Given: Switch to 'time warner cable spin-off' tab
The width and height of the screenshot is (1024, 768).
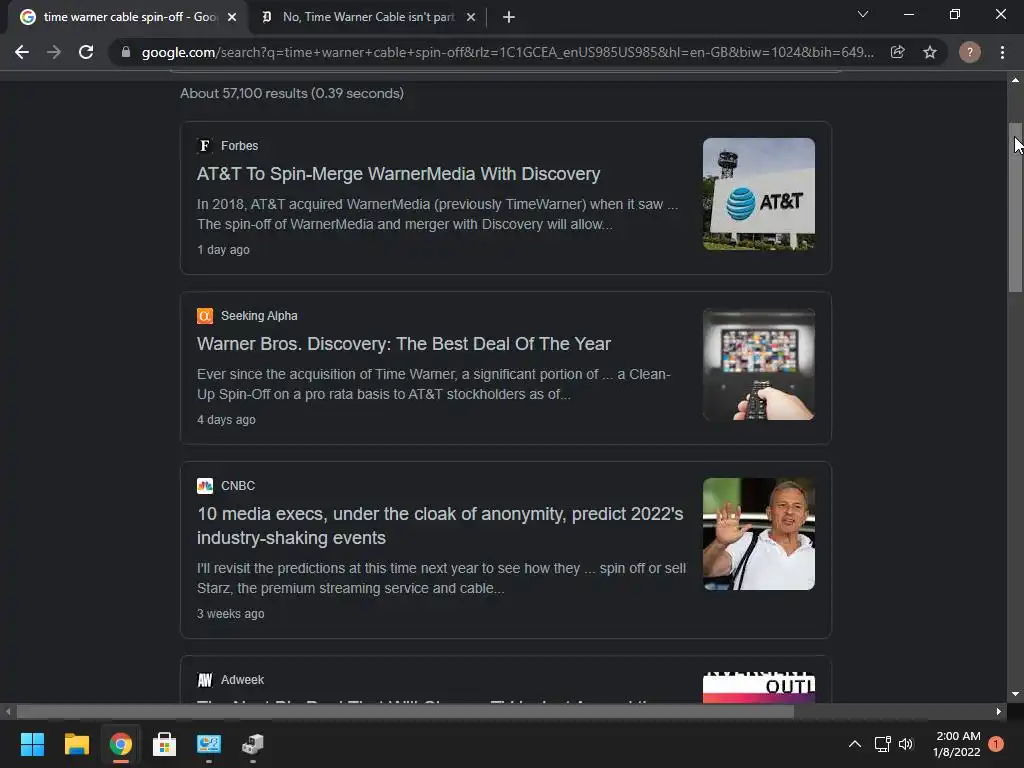Looking at the screenshot, I should click(x=127, y=17).
